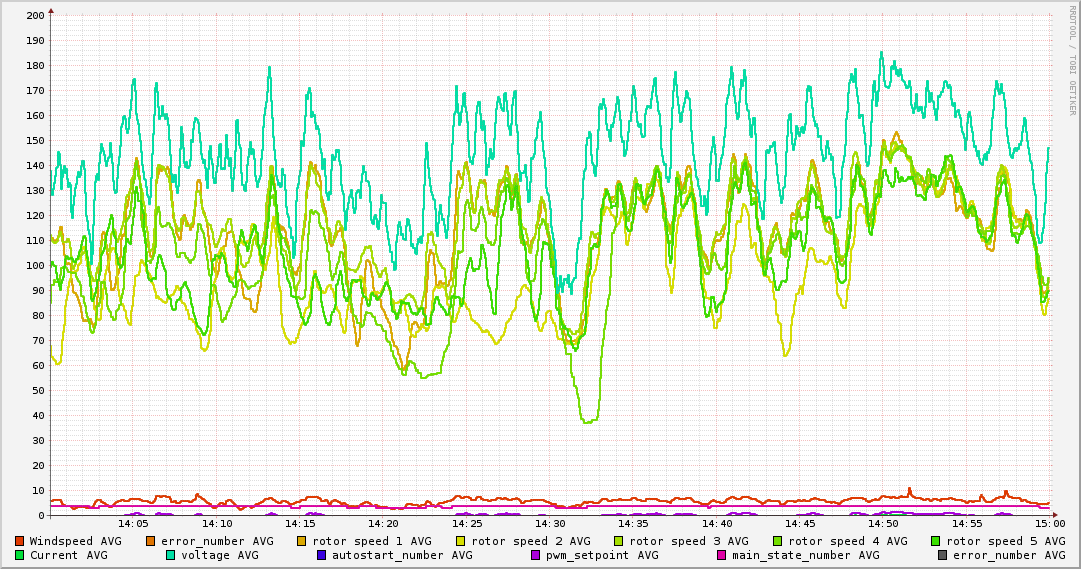
Task: Click the 160 y-axis tick label
Action: pos(34,115)
